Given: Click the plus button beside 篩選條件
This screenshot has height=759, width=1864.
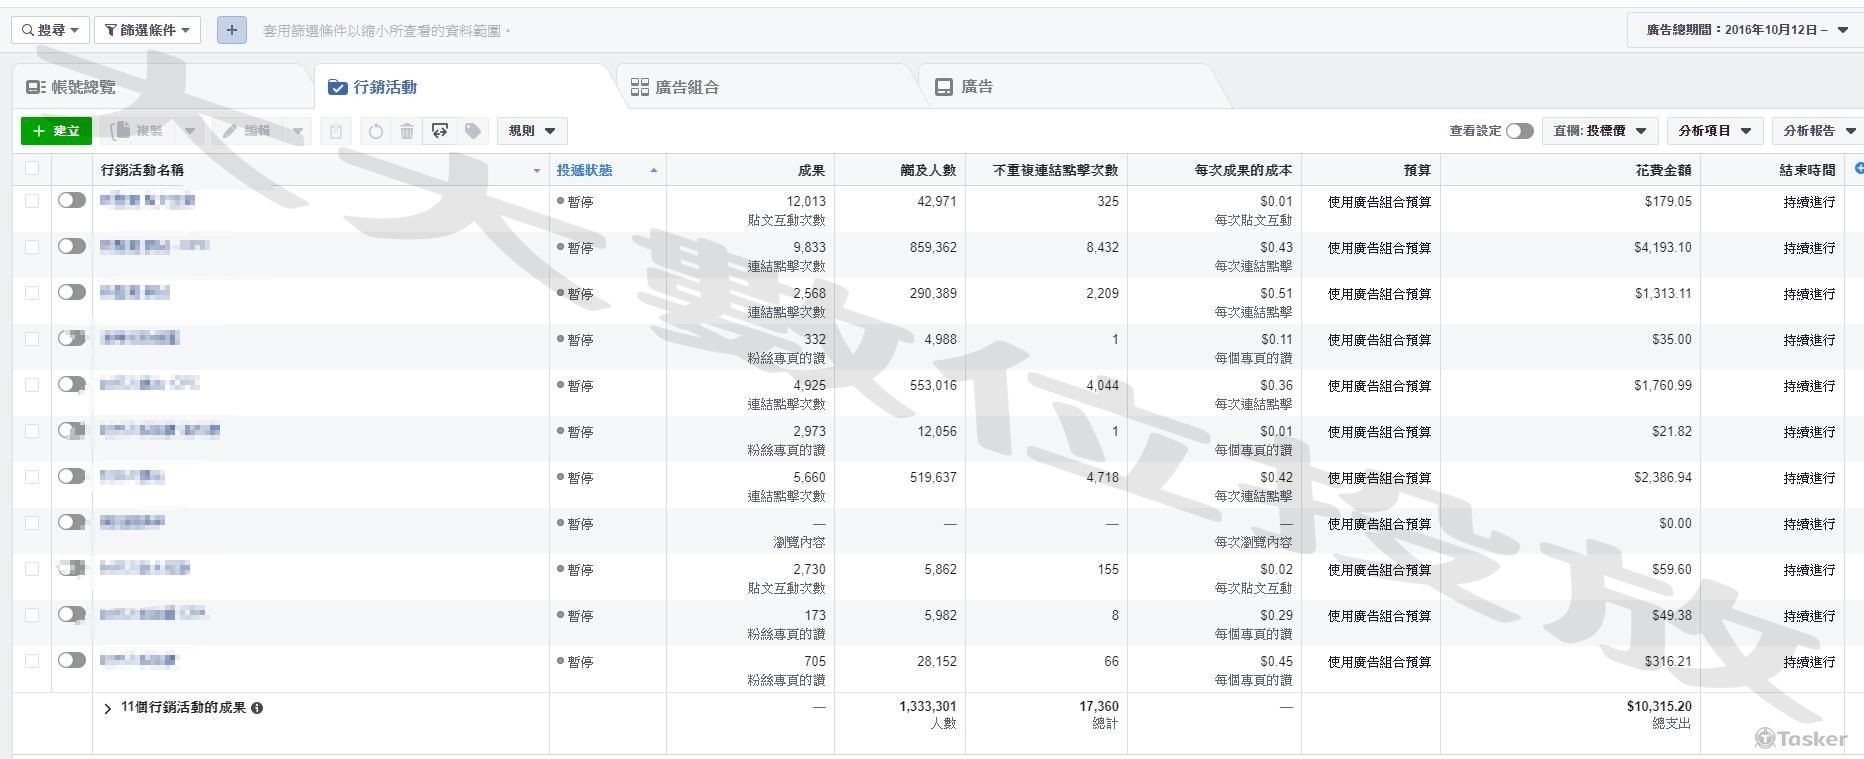Looking at the screenshot, I should (x=231, y=30).
